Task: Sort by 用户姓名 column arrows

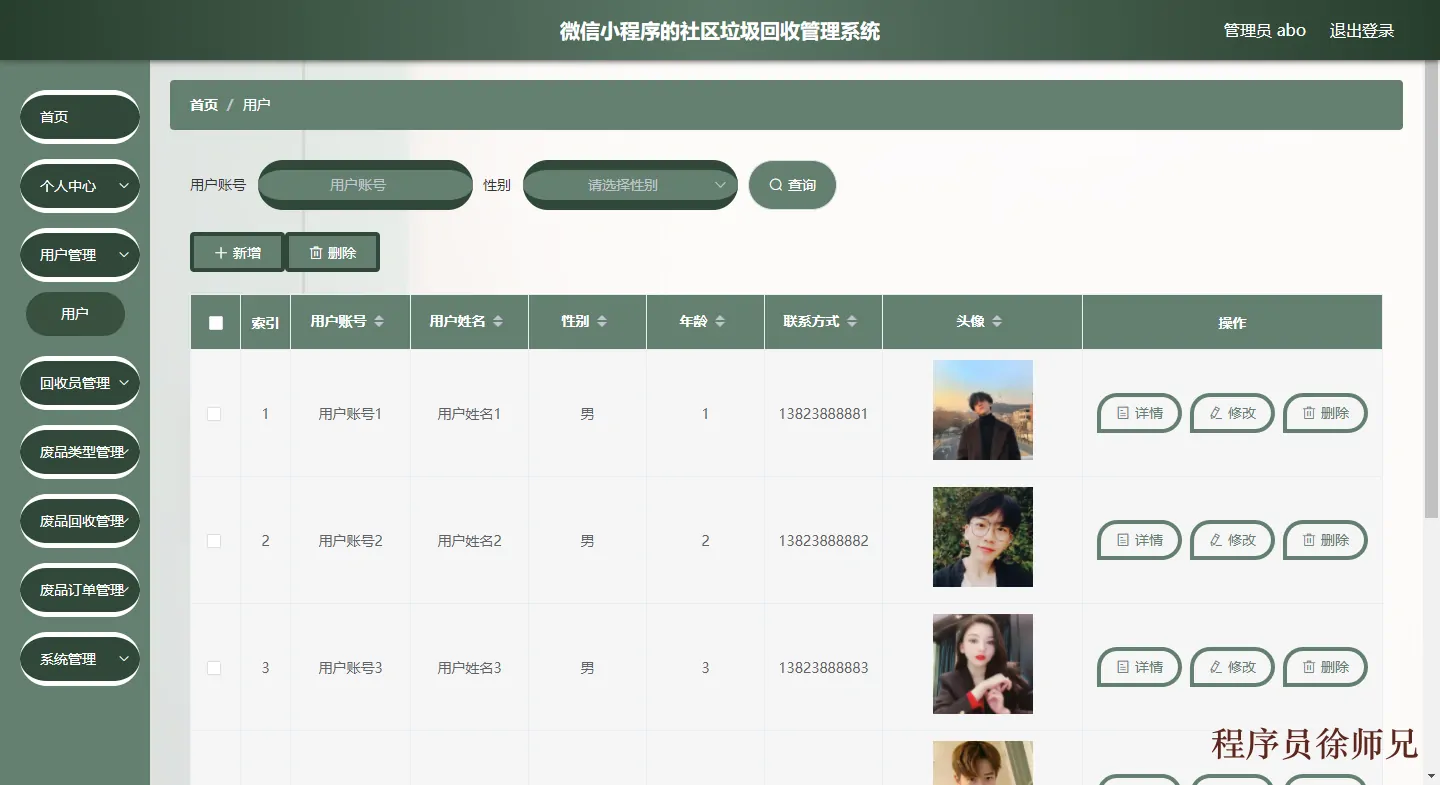Action: tap(498, 322)
